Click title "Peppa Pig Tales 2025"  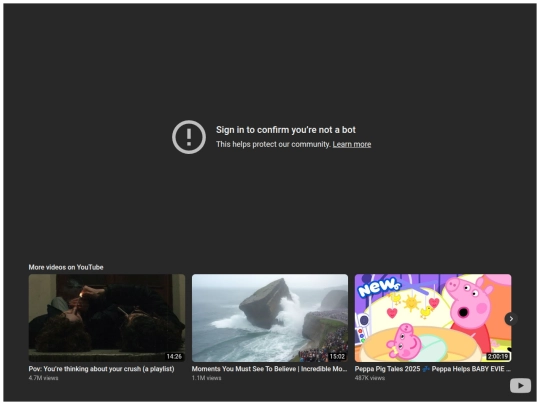click(433, 369)
